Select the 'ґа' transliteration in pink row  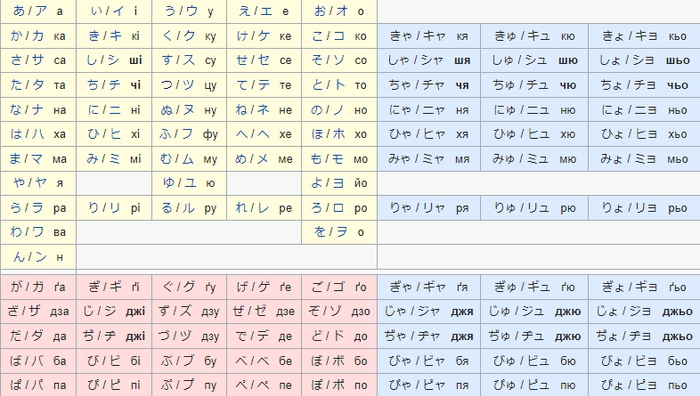(x=60, y=287)
